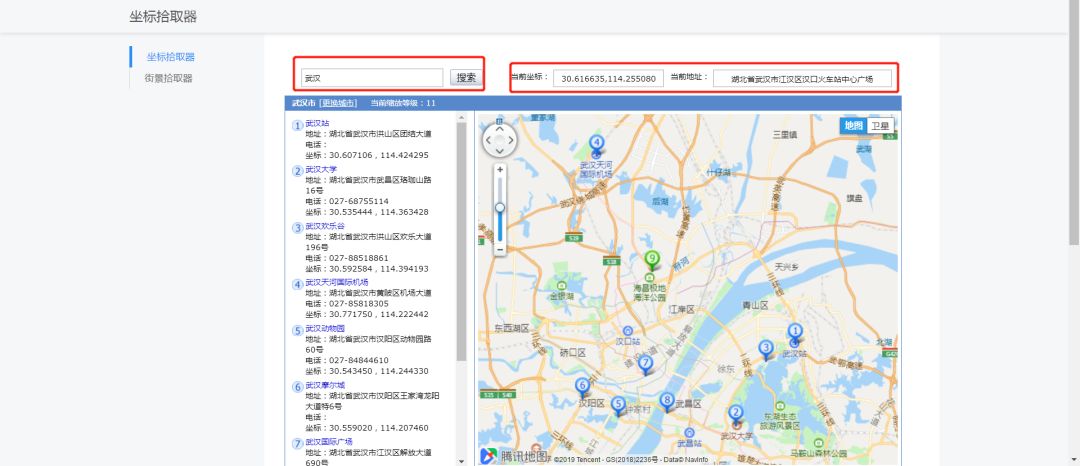Click the 更换城市 change city link
The height and width of the screenshot is (466, 1080).
tap(340, 103)
